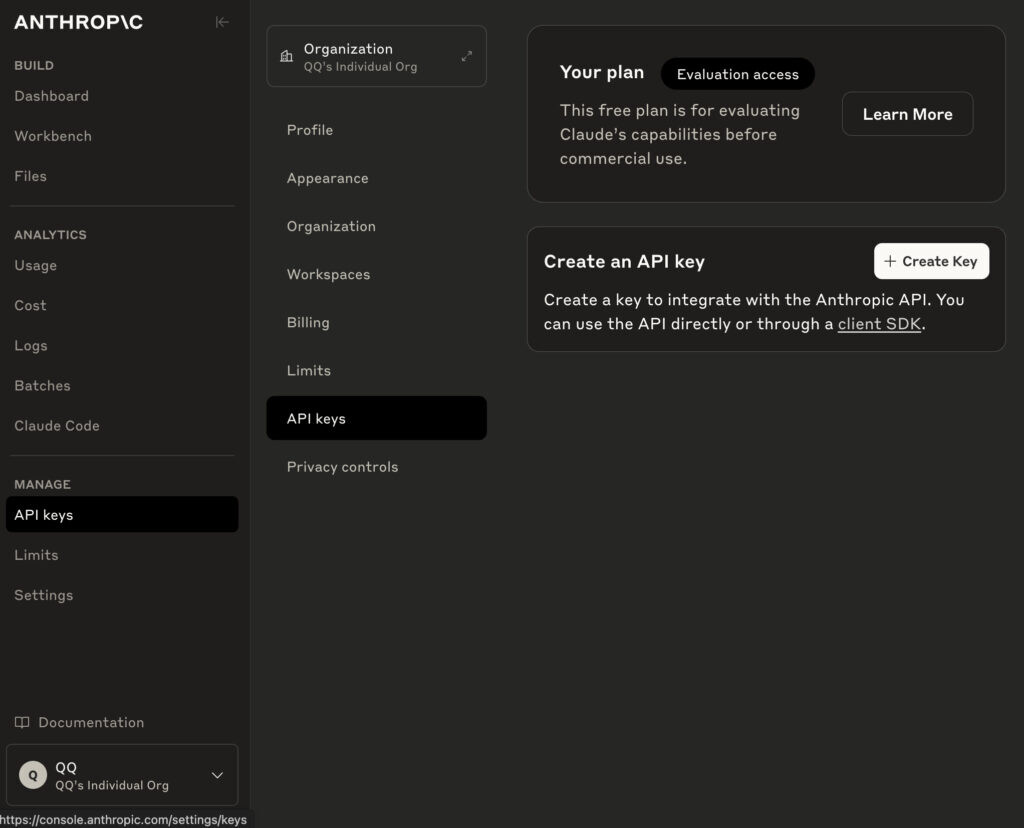Open the Billing settings tab

(308, 322)
